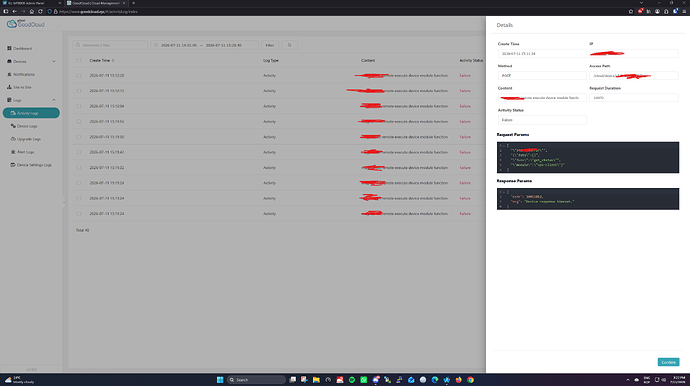The image size is (690, 386).
Task: Open Google Chrome from the taskbar
Action: click(470, 379)
